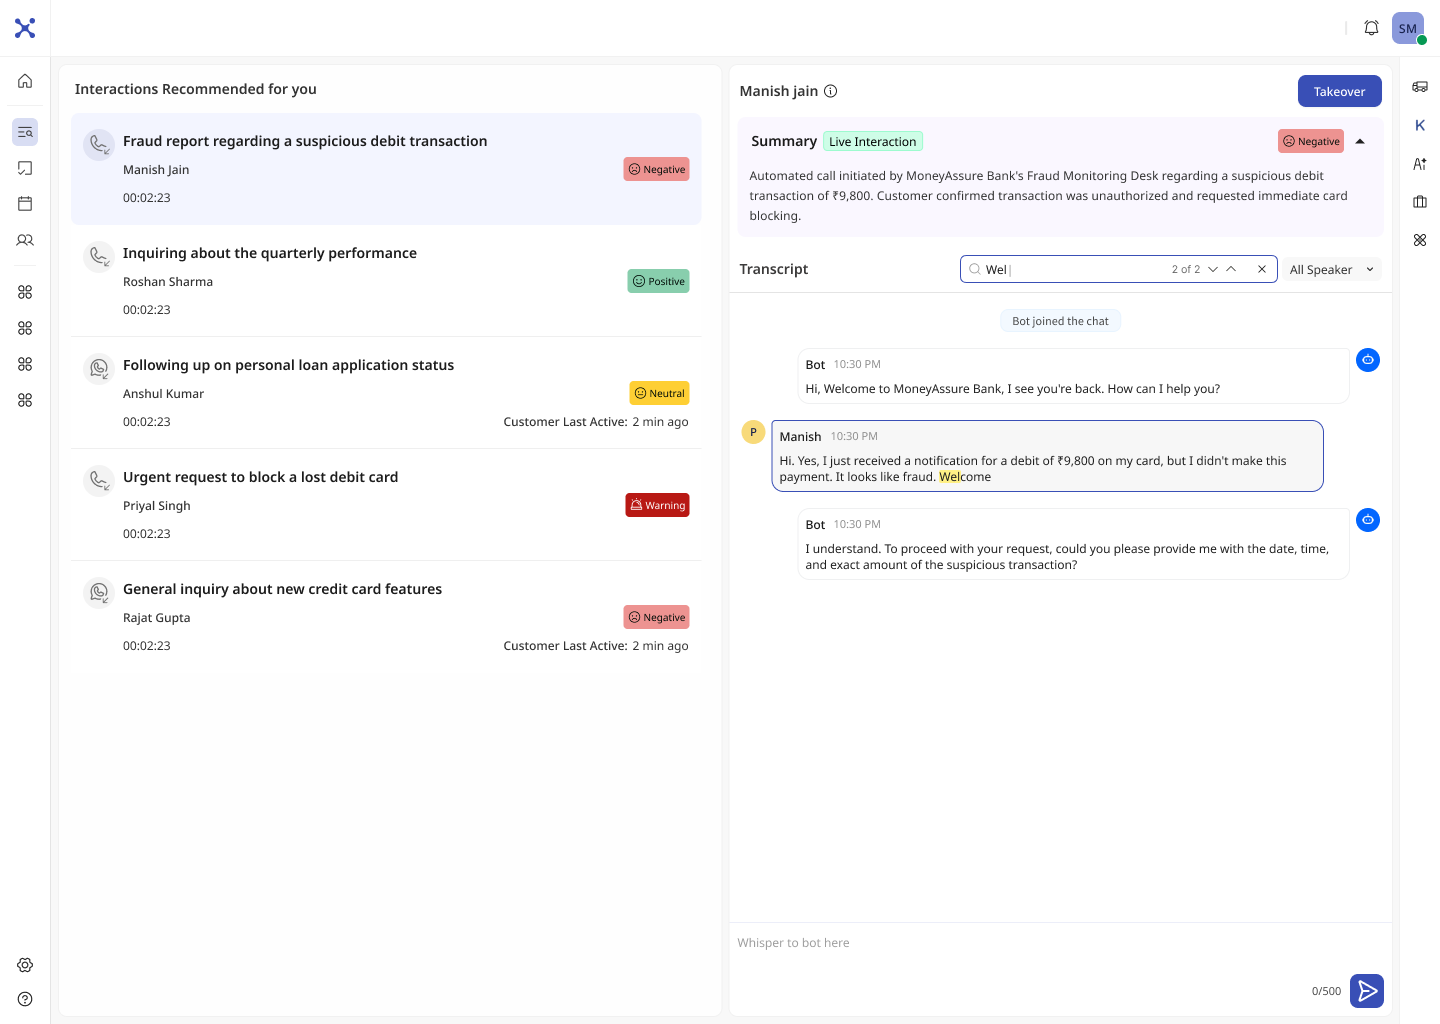The width and height of the screenshot is (1440, 1024).
Task: Open the AI assist icon in right rail
Action: click(x=1420, y=164)
